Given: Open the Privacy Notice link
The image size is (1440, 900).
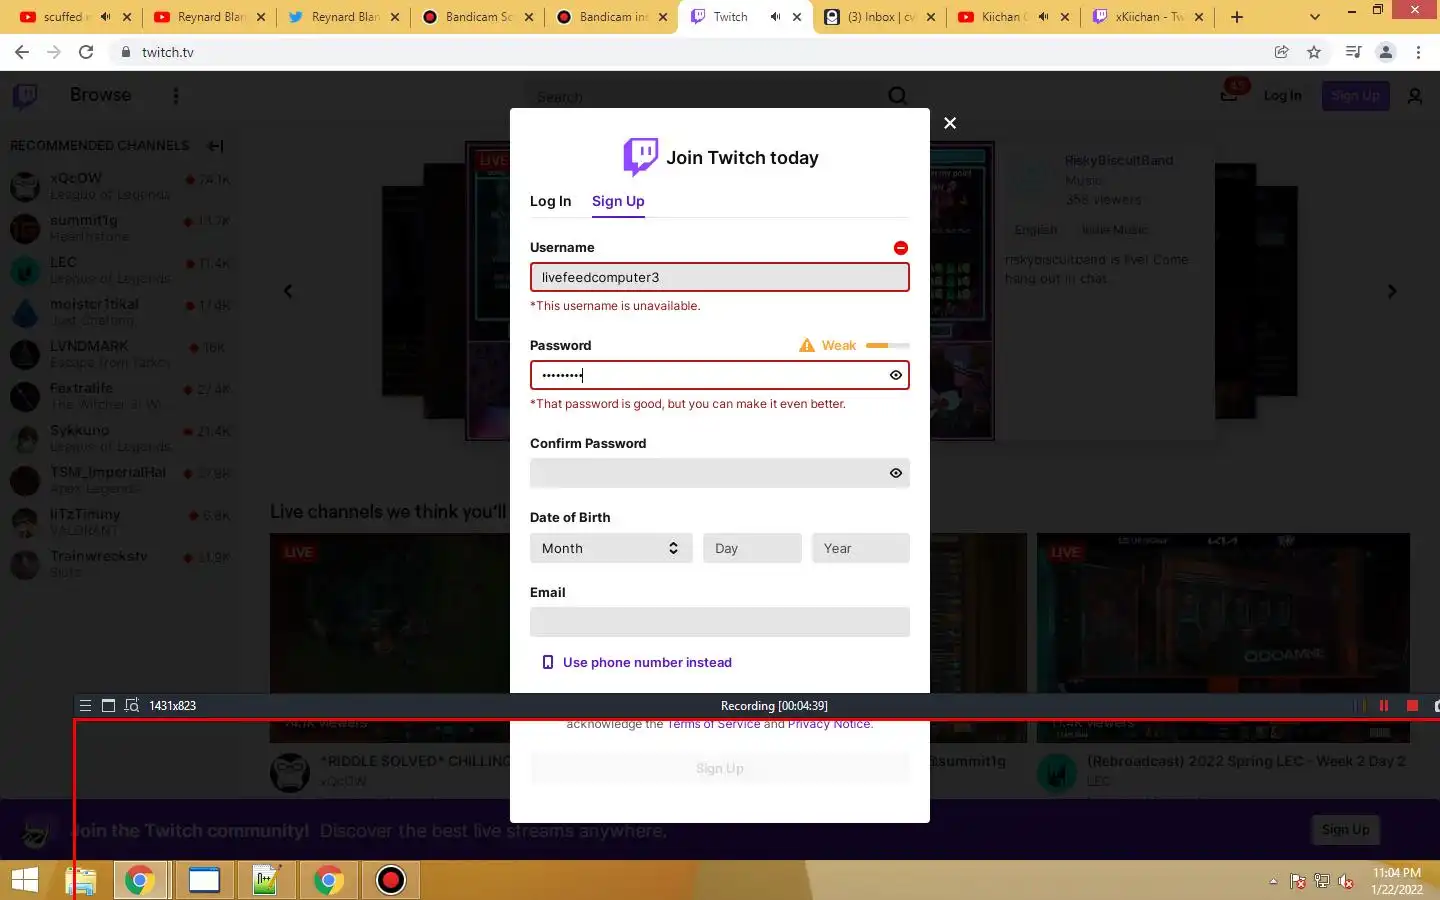Looking at the screenshot, I should coord(829,724).
